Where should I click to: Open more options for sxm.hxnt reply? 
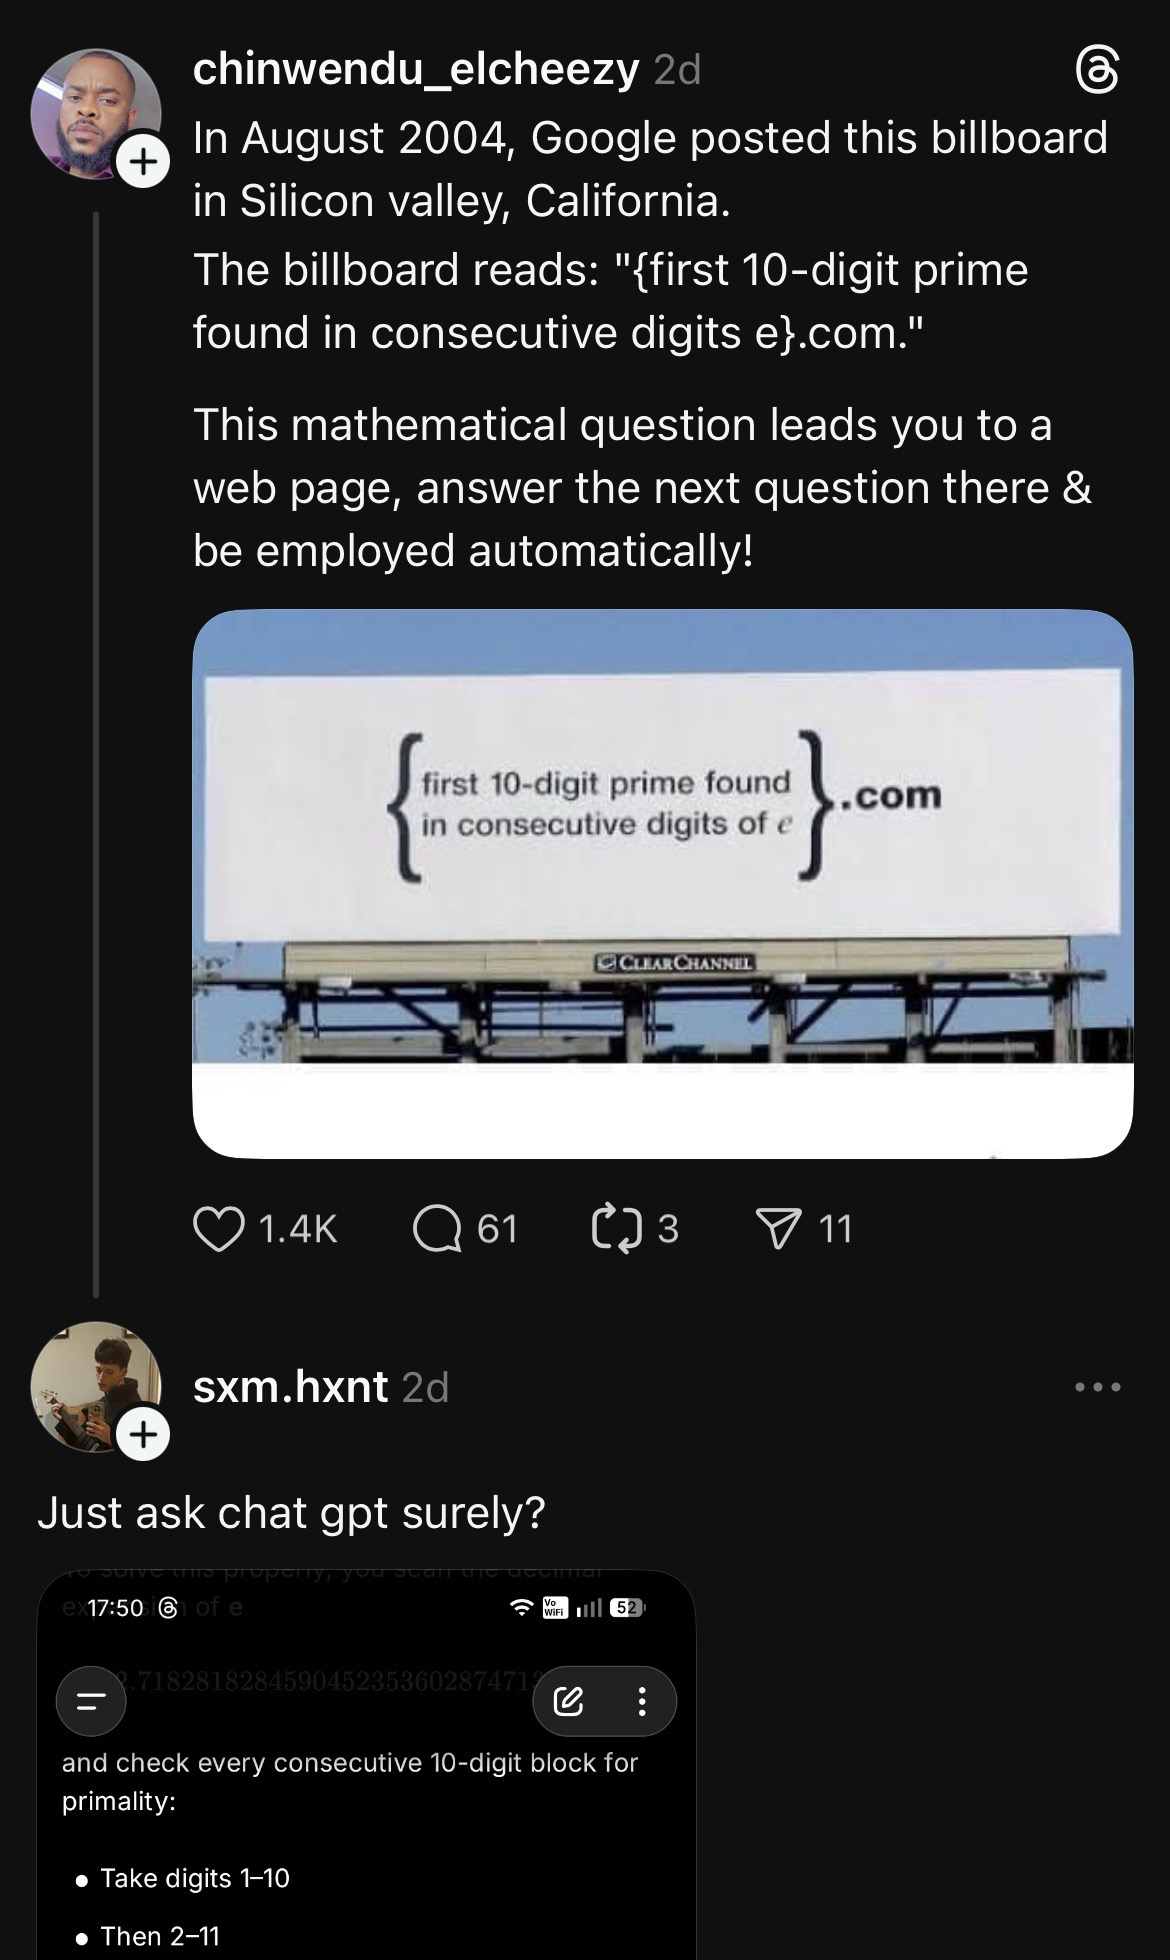pos(1097,1387)
